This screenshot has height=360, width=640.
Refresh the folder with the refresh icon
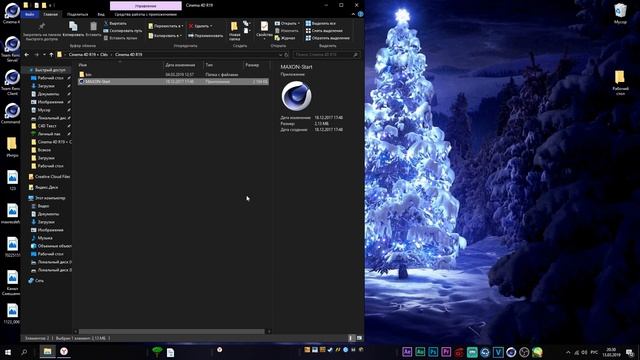[287, 54]
